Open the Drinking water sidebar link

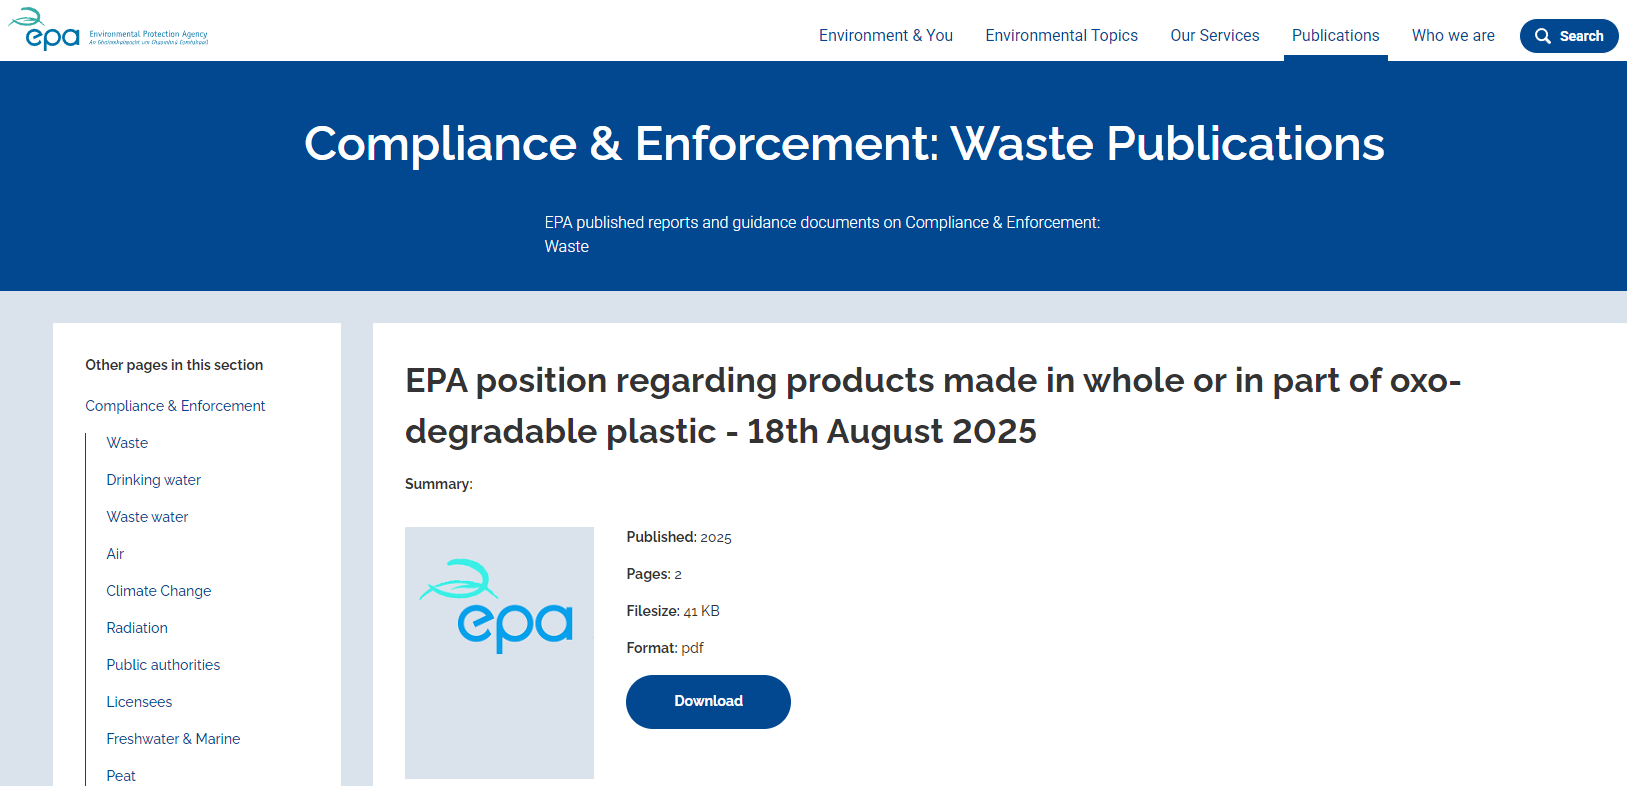(x=153, y=480)
